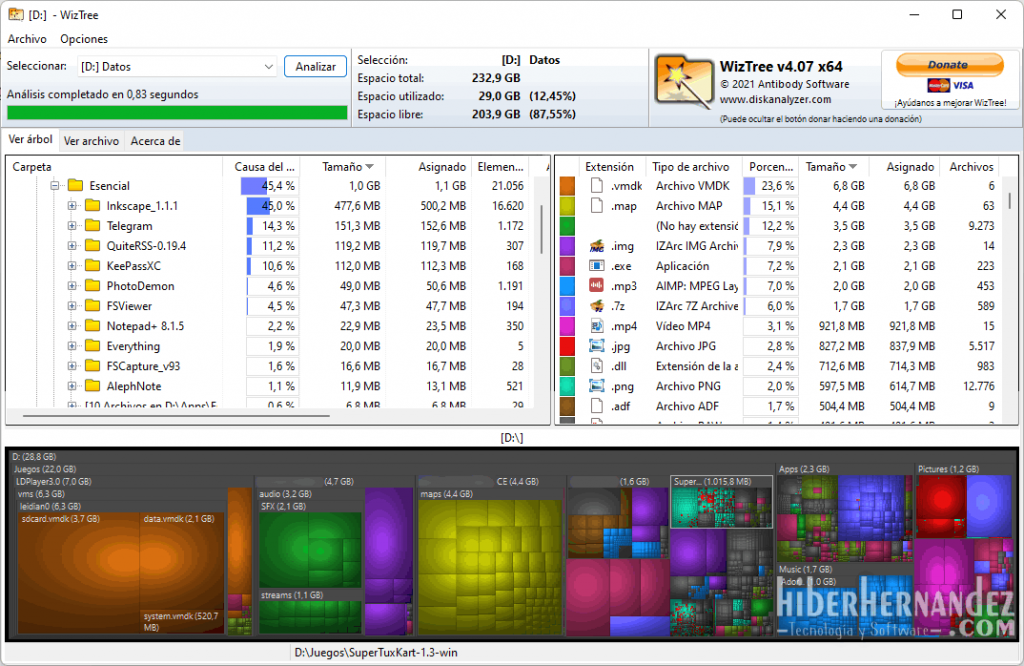Click the Telegram folder icon
This screenshot has height=666, width=1024.
(x=94, y=226)
